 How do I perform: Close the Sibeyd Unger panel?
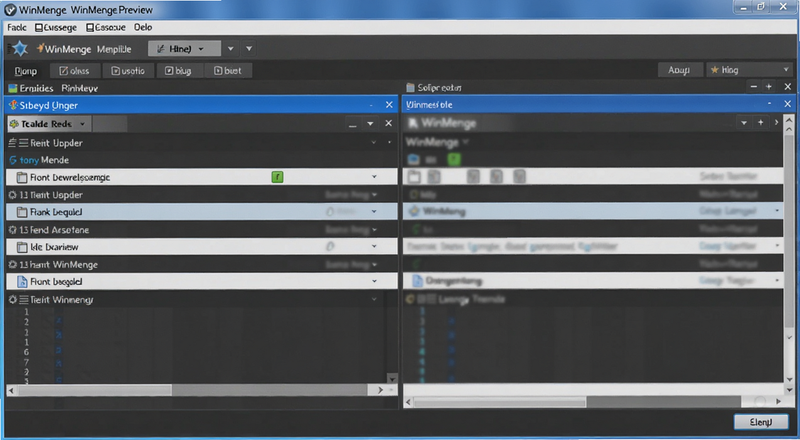click(389, 105)
